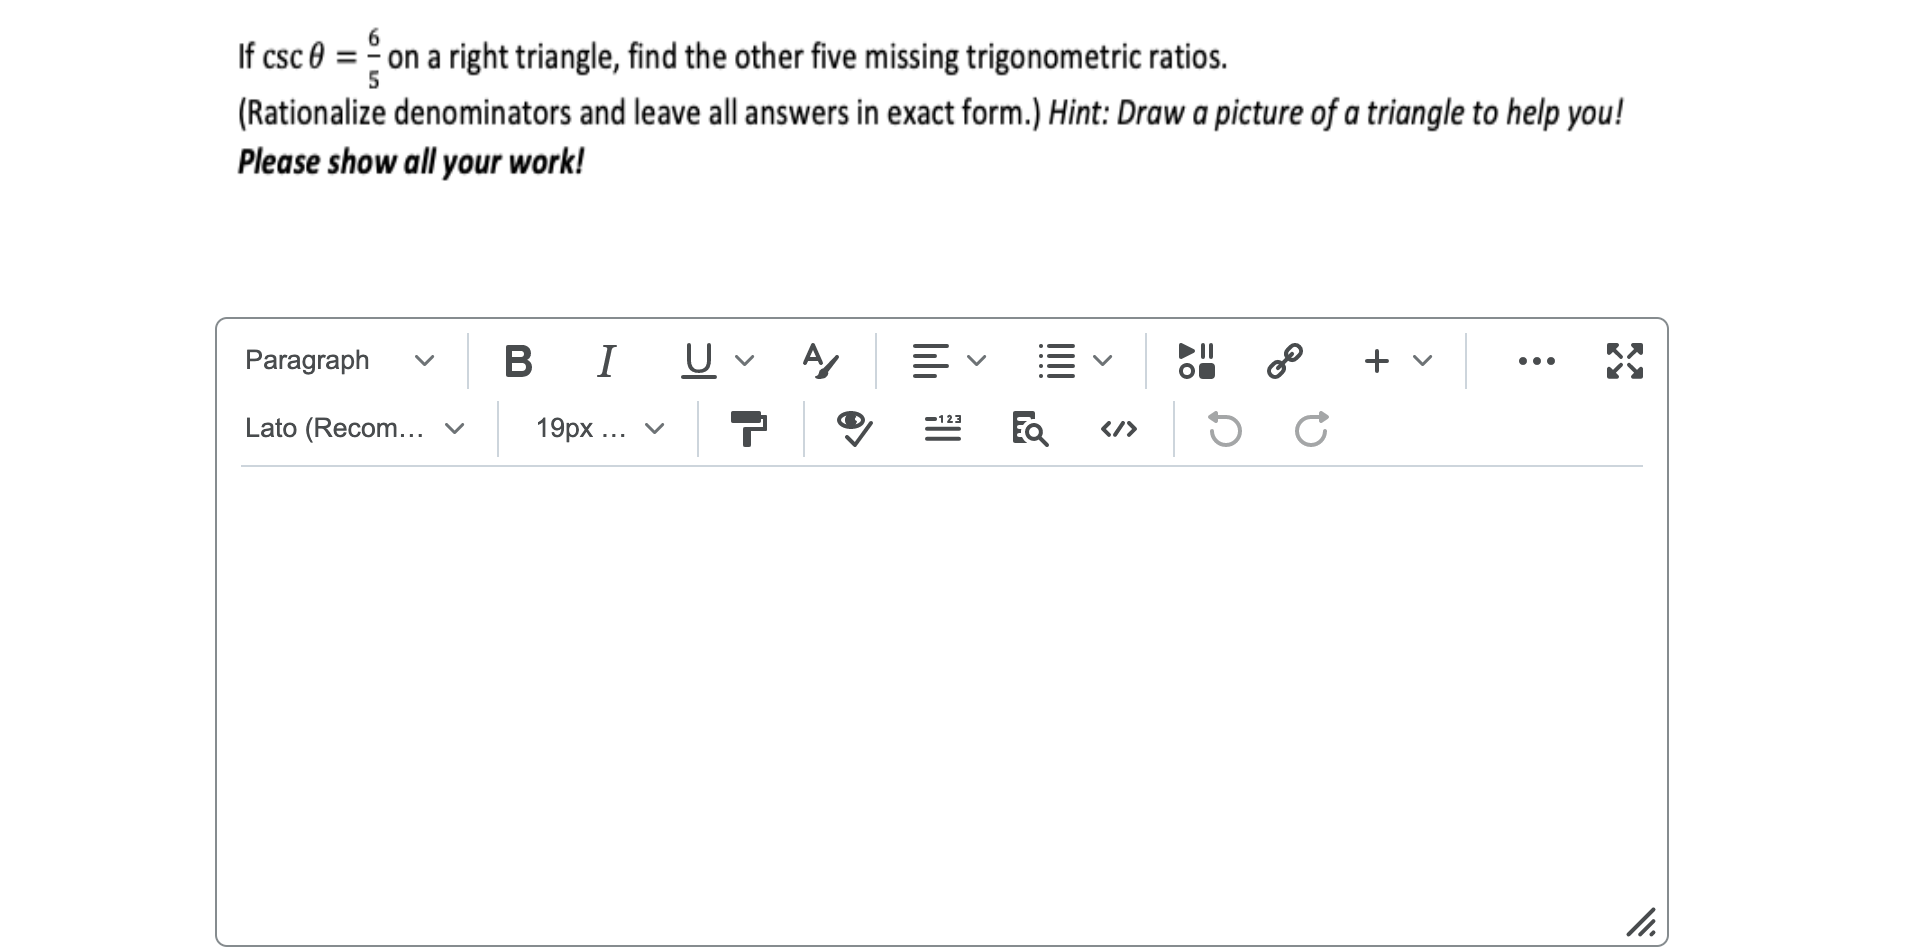Expand the plus menu chevron
The width and height of the screenshot is (1920, 948).
coord(1422,360)
